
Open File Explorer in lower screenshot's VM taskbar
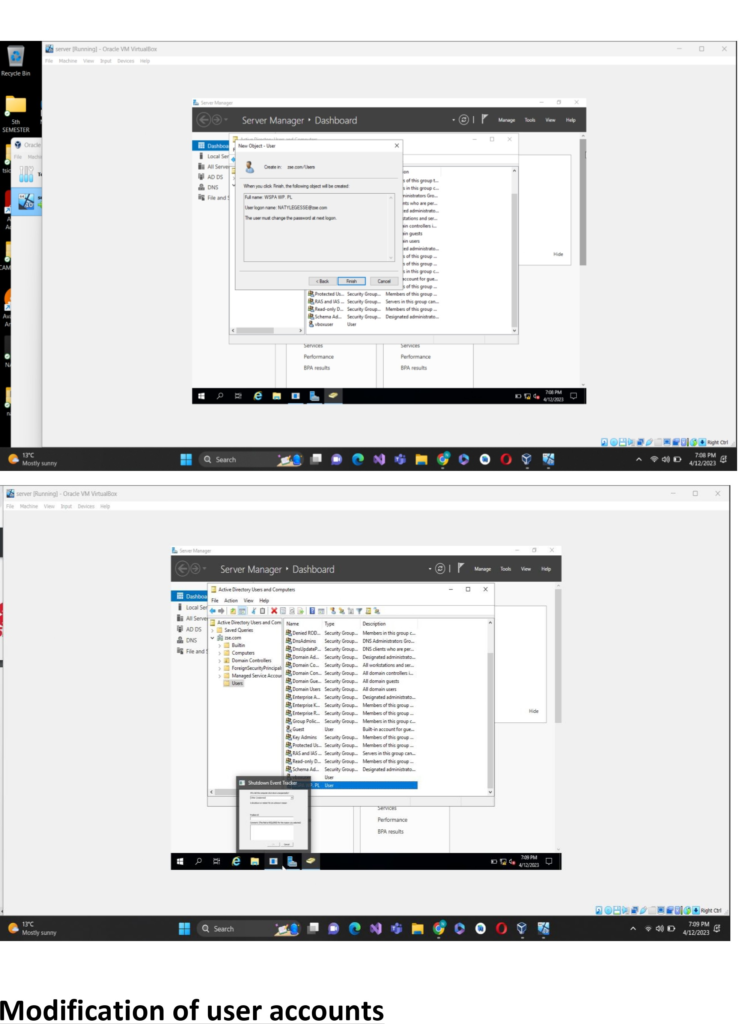click(x=255, y=861)
